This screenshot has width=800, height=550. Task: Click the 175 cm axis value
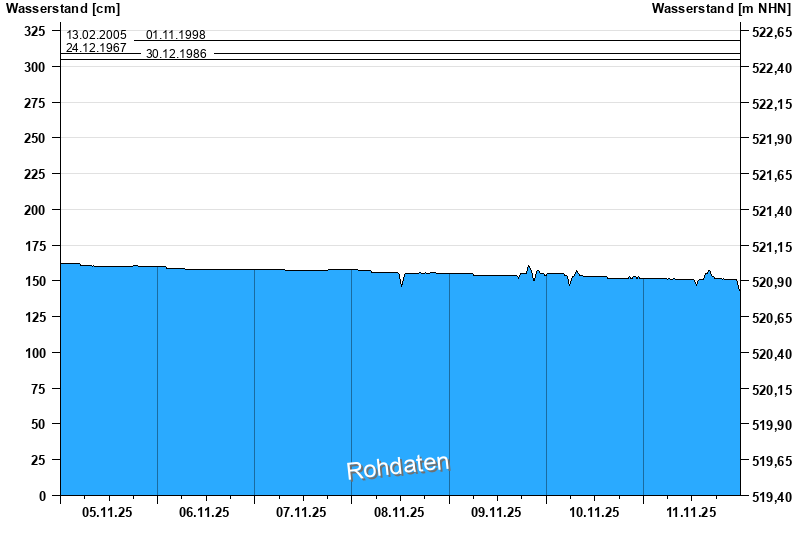(35, 245)
